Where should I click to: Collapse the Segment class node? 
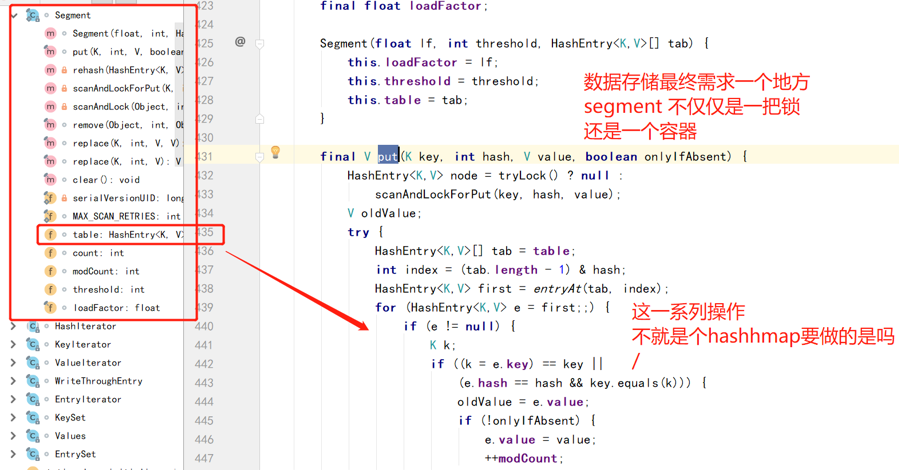coord(13,16)
